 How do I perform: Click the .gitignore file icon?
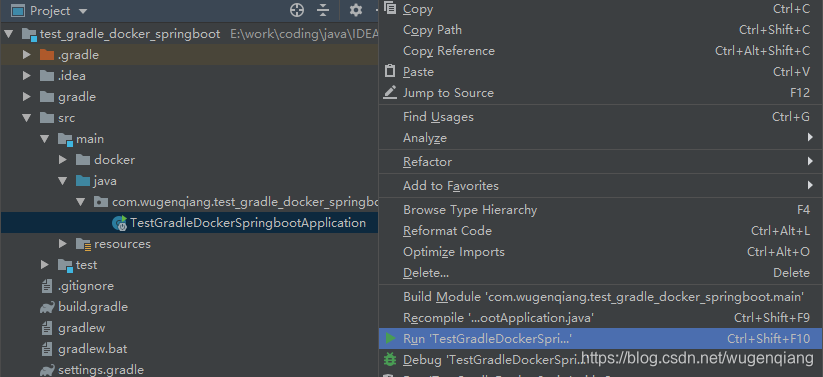pos(48,286)
